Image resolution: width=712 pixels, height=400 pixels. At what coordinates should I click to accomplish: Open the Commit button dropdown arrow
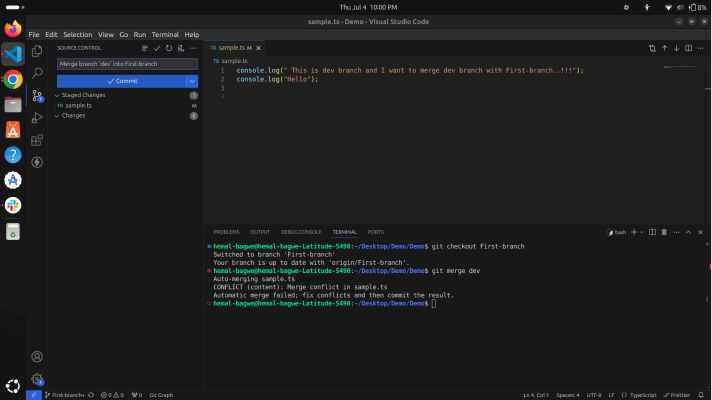pos(192,81)
